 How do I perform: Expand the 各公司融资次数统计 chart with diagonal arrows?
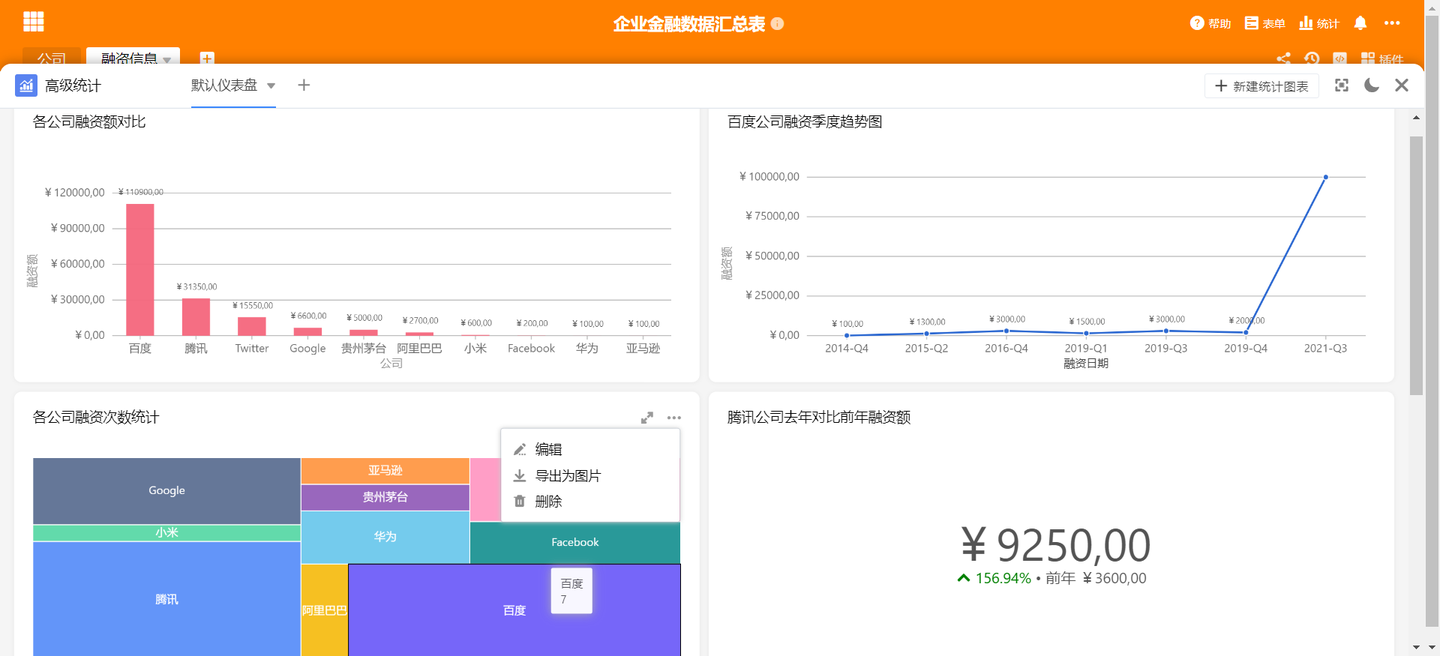click(647, 417)
